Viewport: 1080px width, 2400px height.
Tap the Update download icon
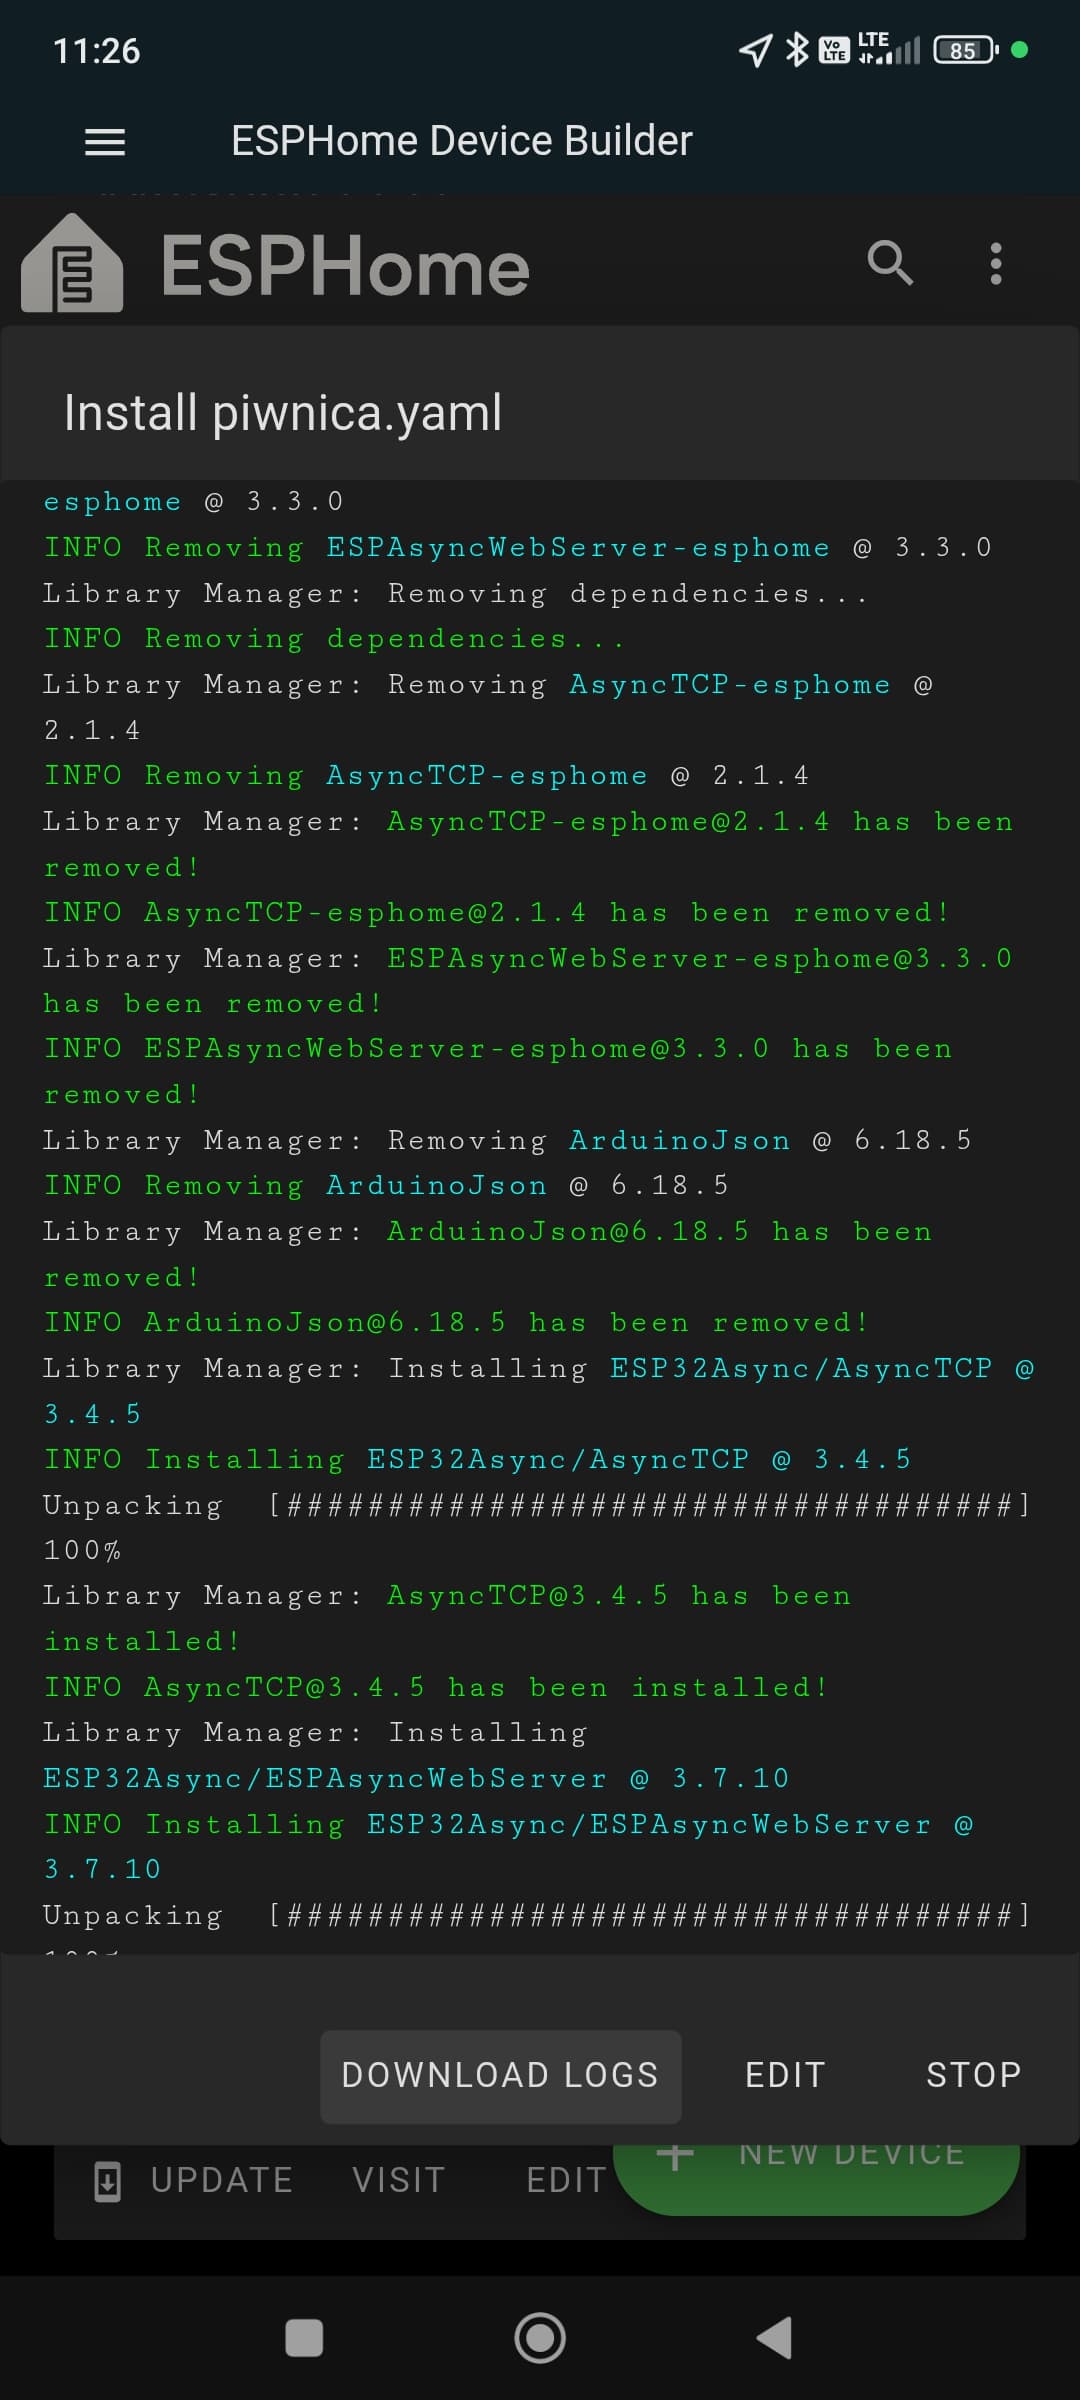(x=107, y=2181)
